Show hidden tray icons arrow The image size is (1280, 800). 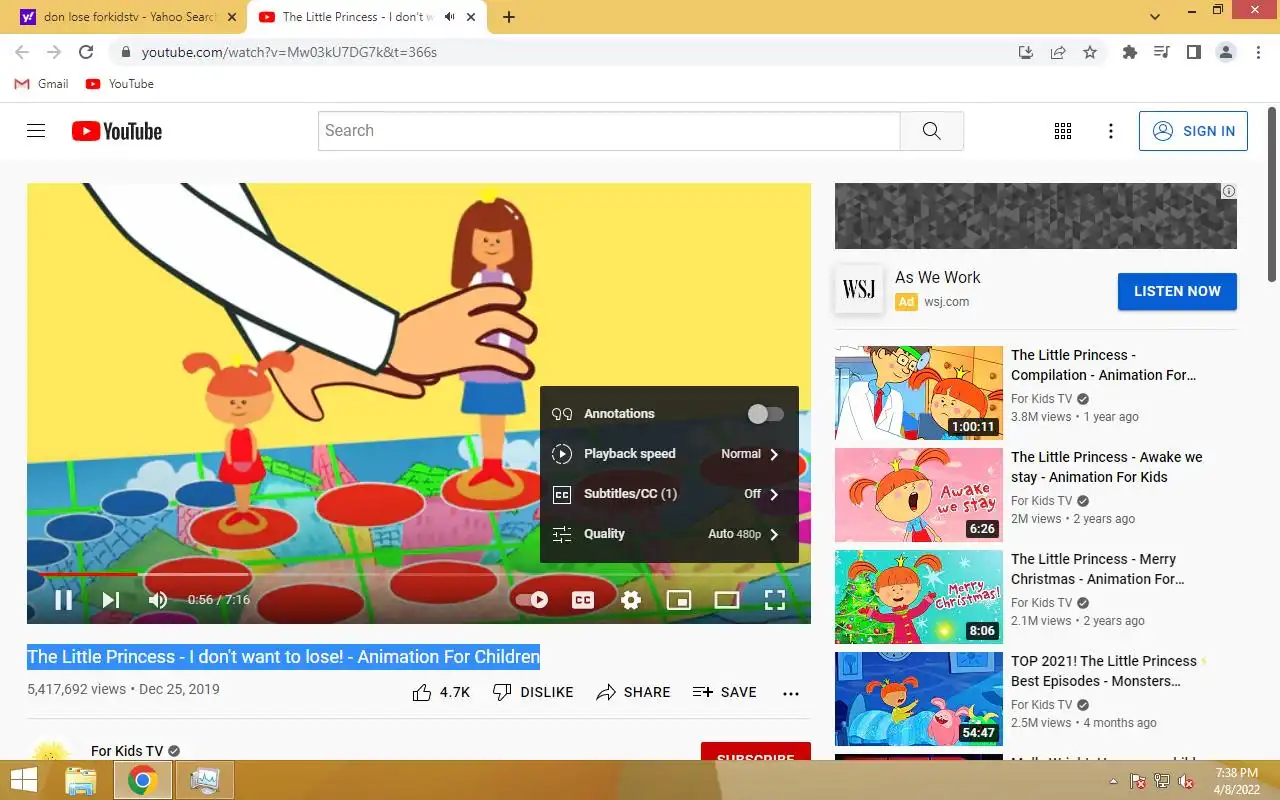1113,781
